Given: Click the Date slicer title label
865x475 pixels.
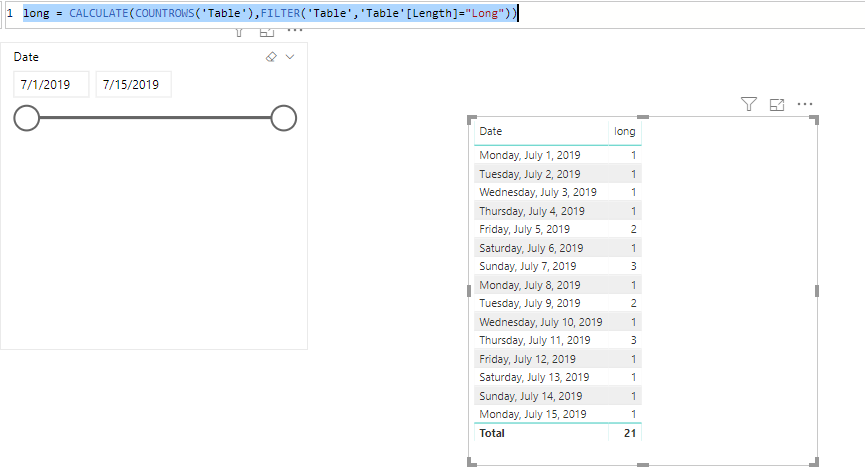Looking at the screenshot, I should point(26,57).
